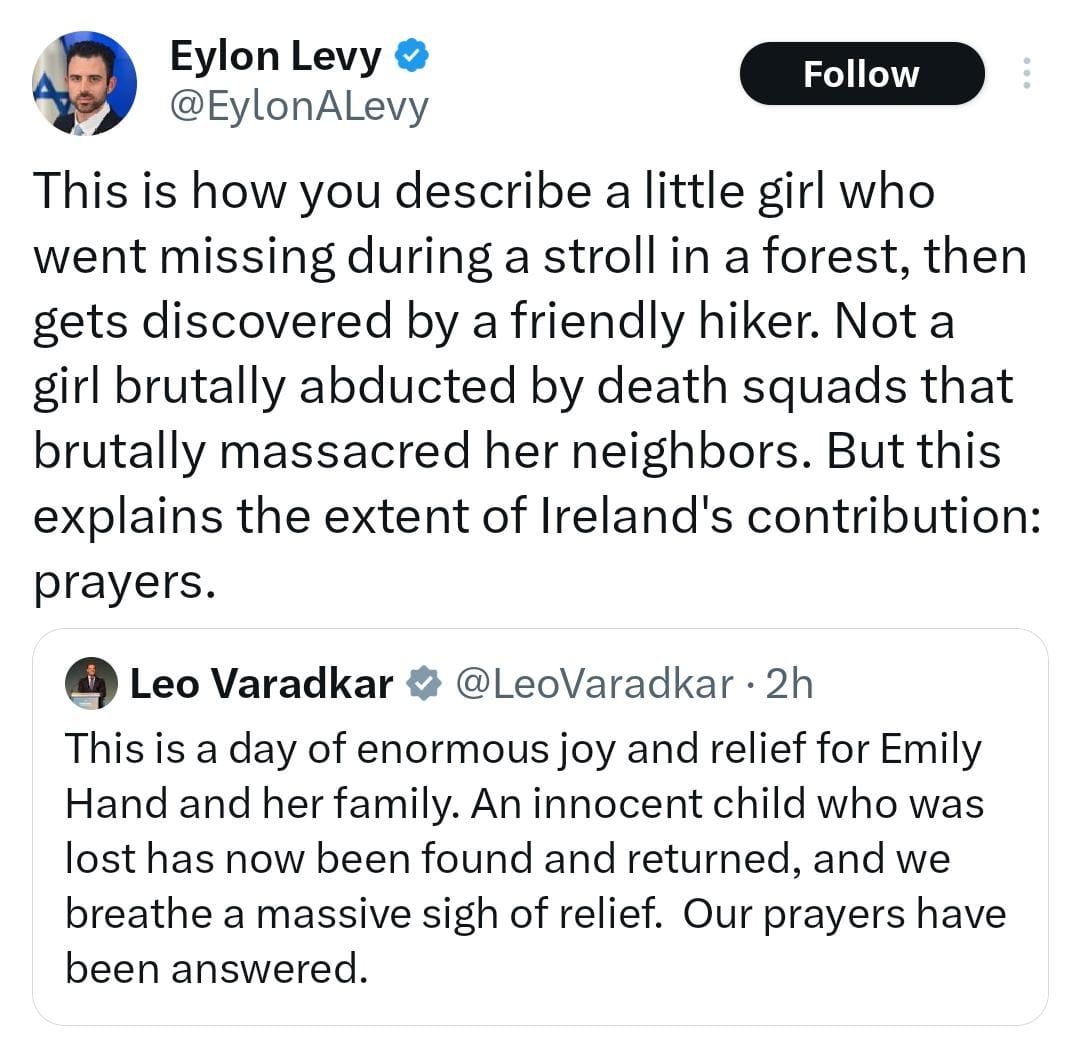The width and height of the screenshot is (1080, 1047).
Task: Click "Emily" in the quoted tweet
Action: pos(931,750)
